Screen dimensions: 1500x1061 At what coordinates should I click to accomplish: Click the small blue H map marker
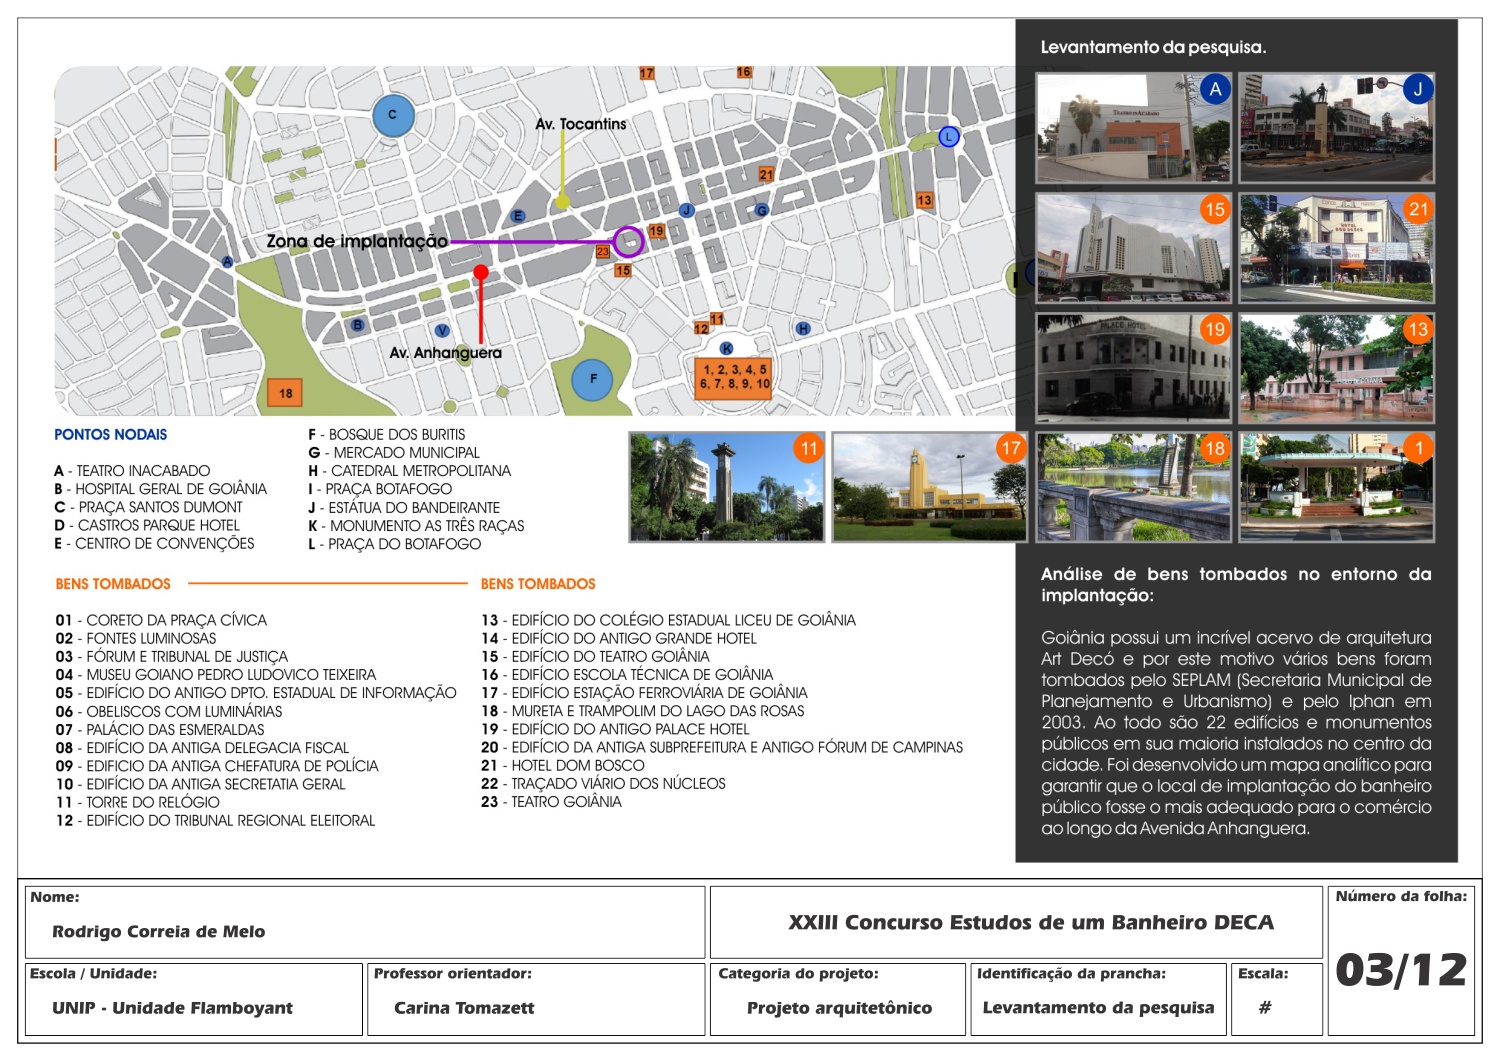point(803,328)
